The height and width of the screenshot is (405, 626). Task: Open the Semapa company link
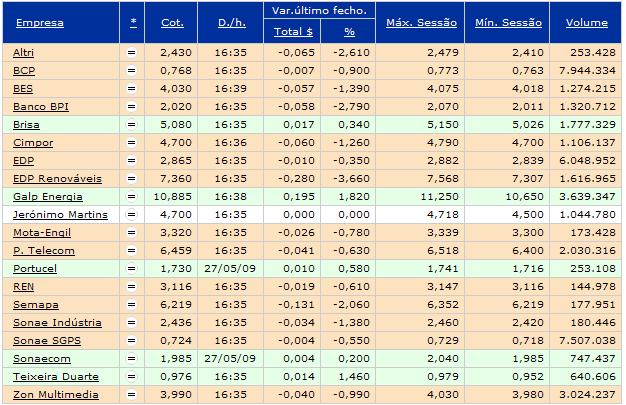(36, 305)
